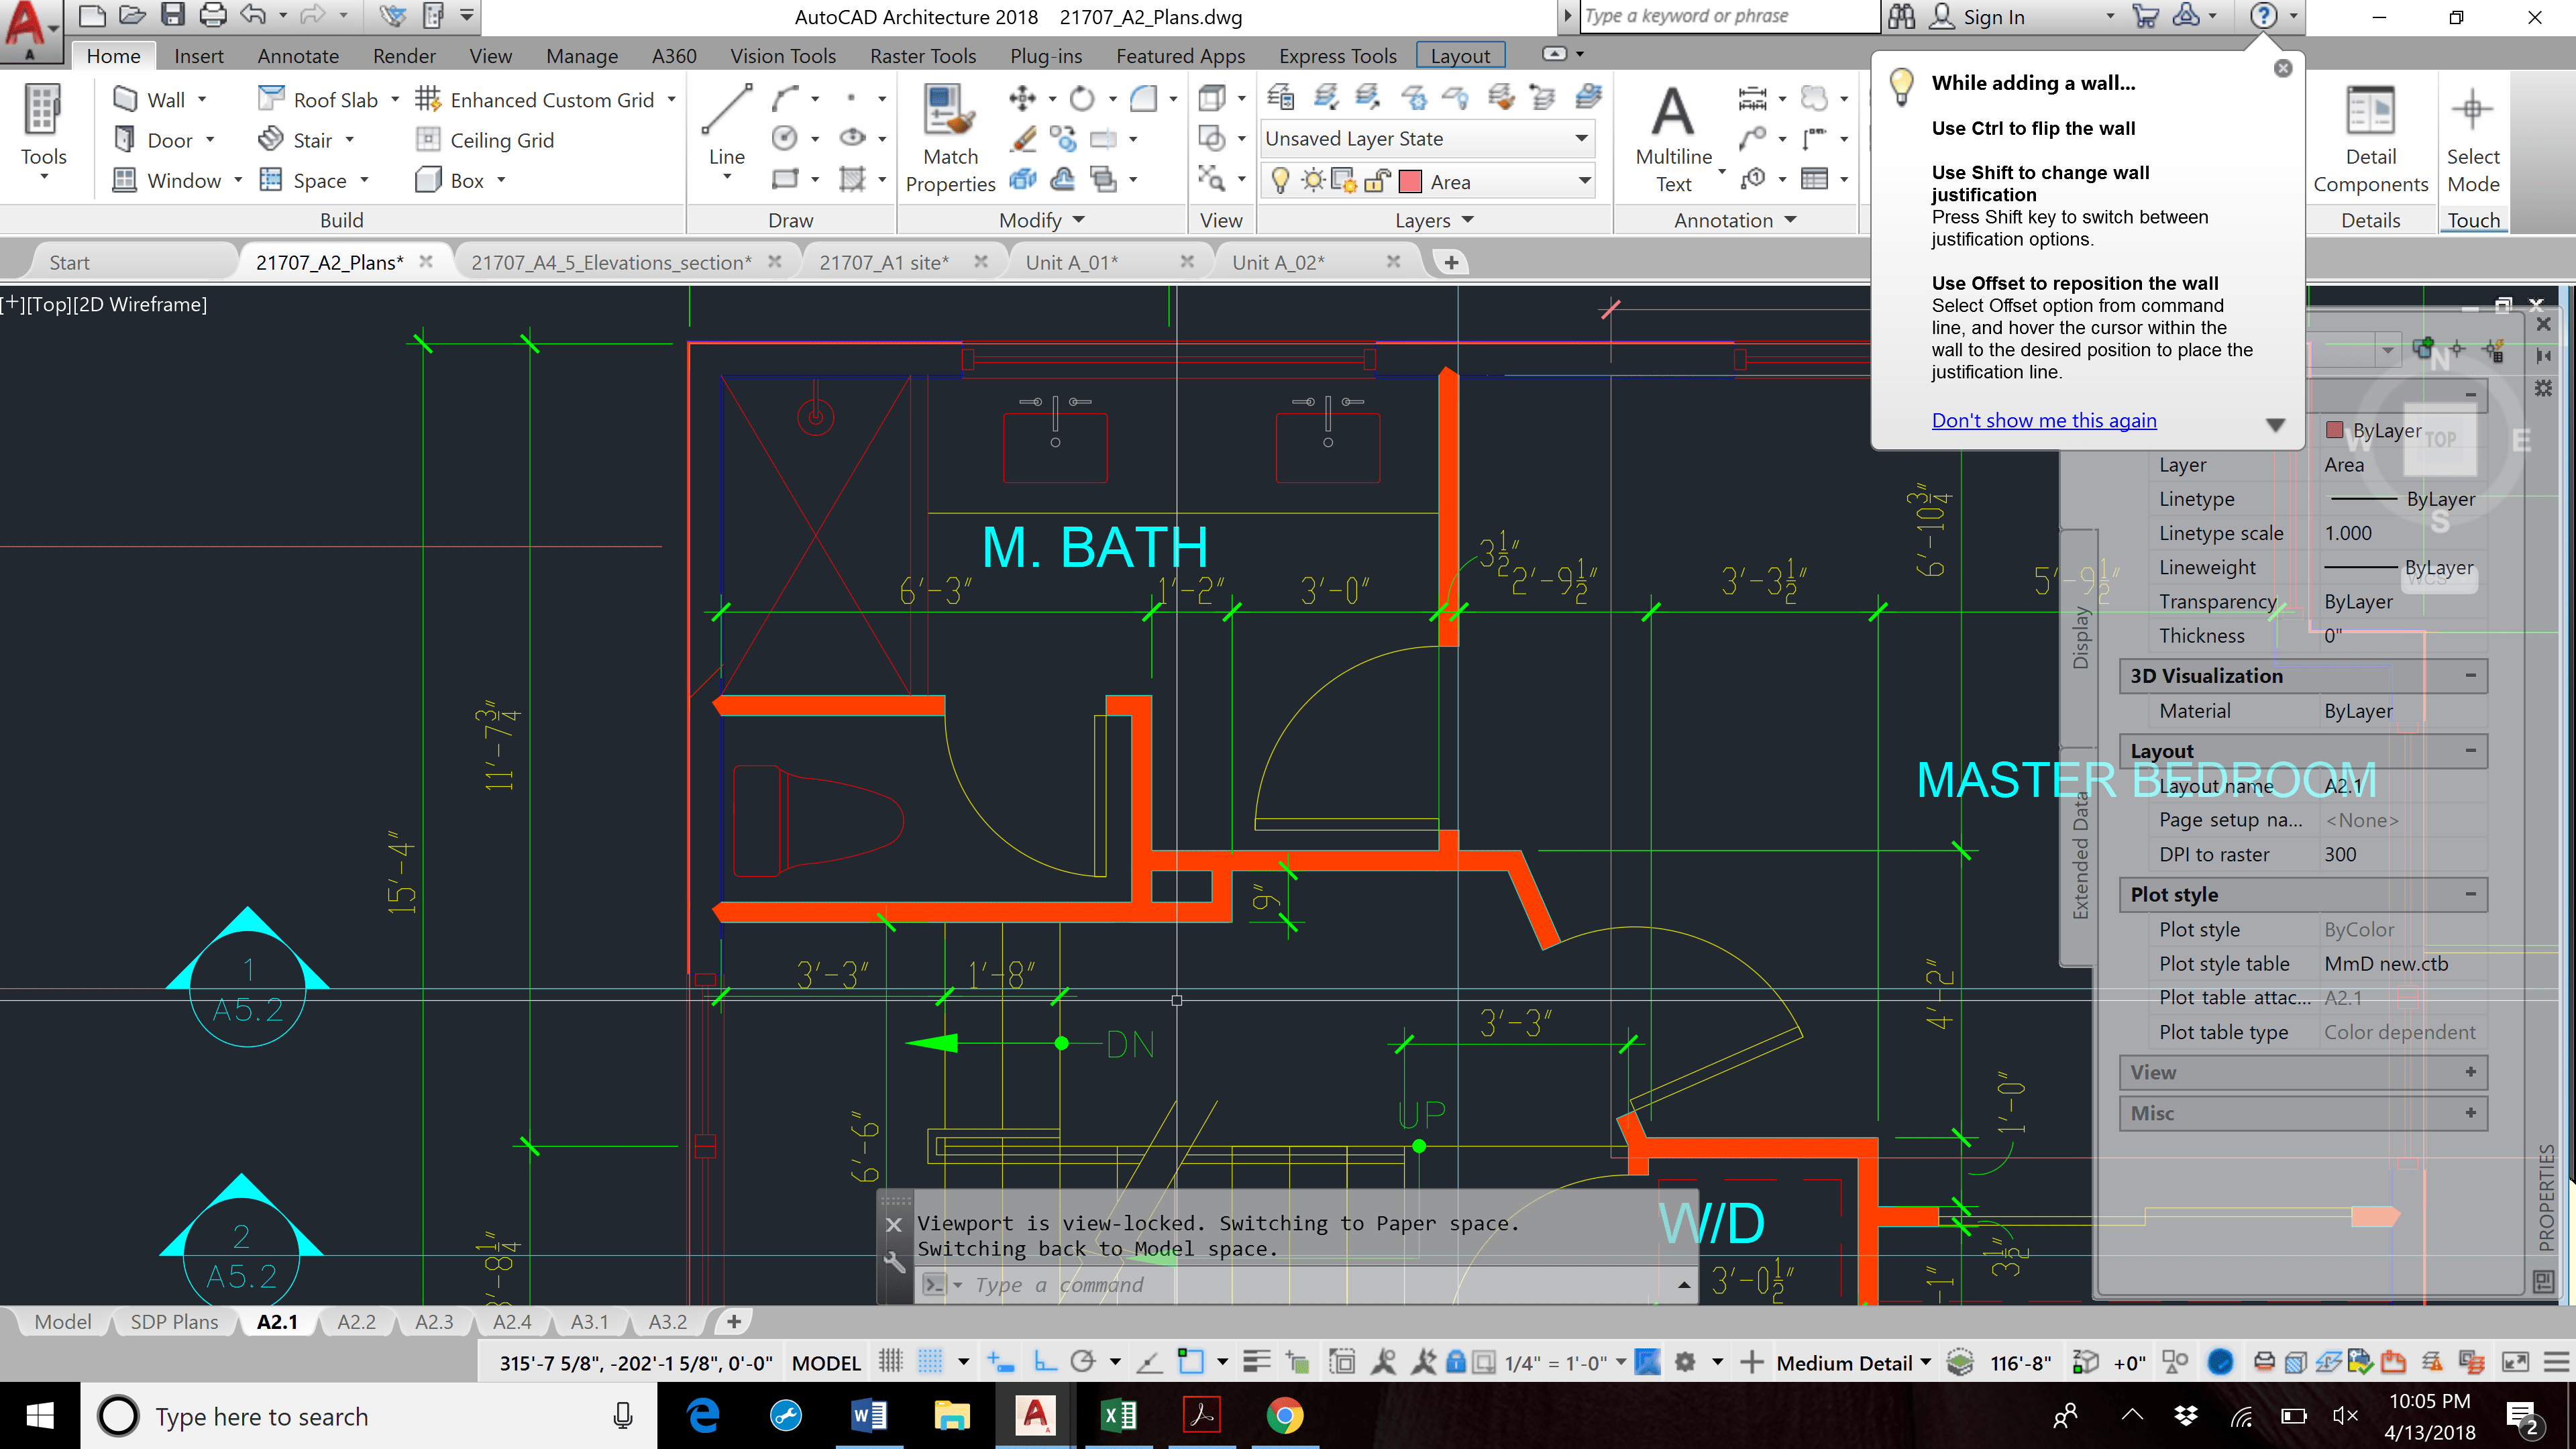Click the Match Properties tool
This screenshot has height=1449, width=2576.
[x=949, y=130]
